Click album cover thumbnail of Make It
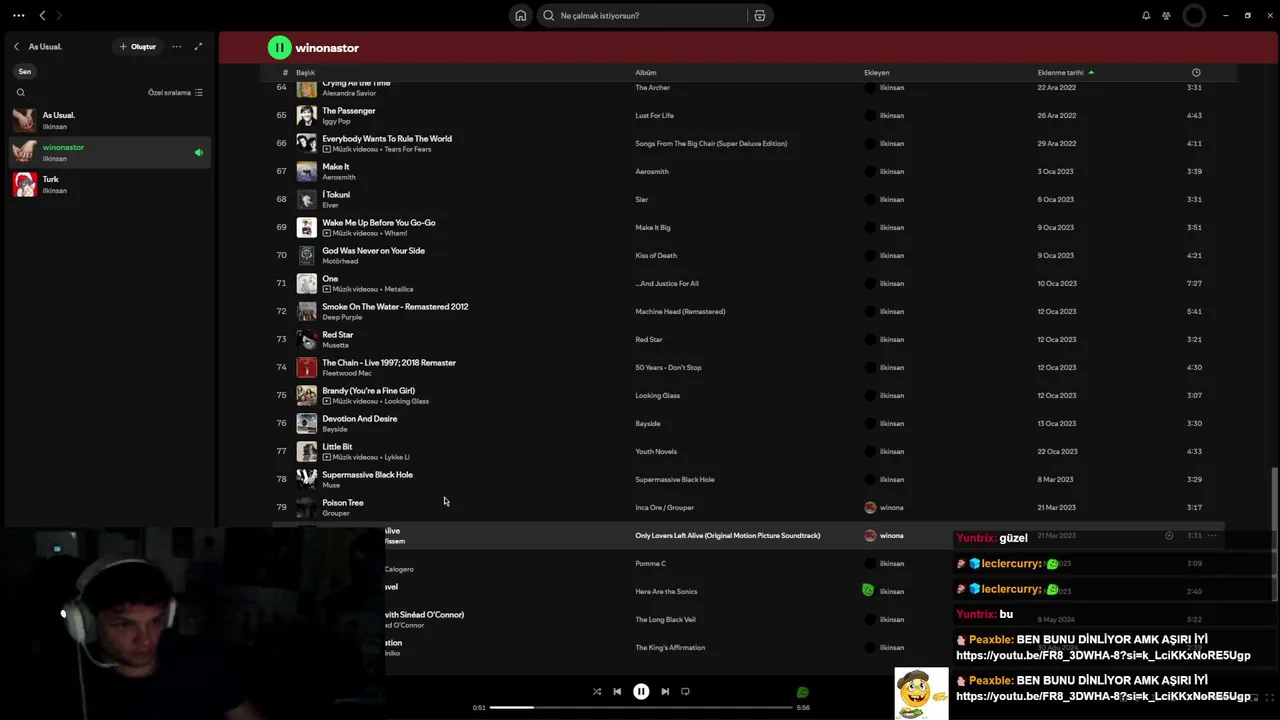The height and width of the screenshot is (720, 1280). click(306, 171)
